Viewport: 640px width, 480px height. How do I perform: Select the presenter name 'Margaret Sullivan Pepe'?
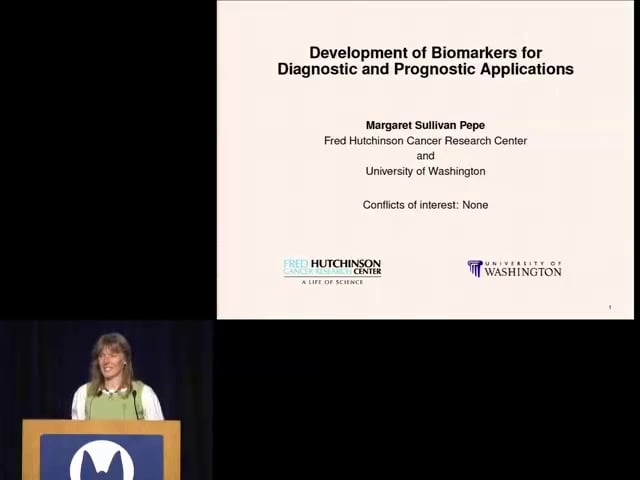pyautogui.click(x=425, y=125)
